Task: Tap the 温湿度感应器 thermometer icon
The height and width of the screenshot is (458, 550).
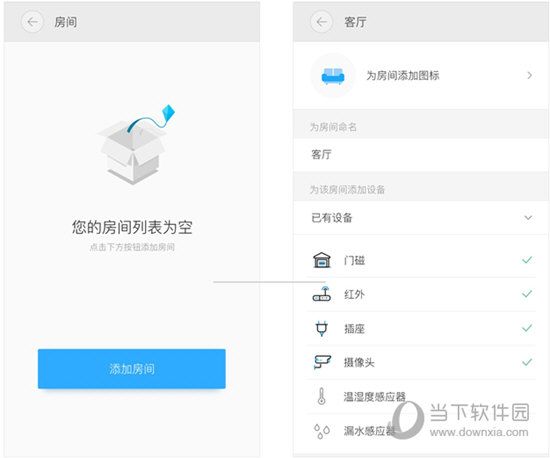Action: 321,396
